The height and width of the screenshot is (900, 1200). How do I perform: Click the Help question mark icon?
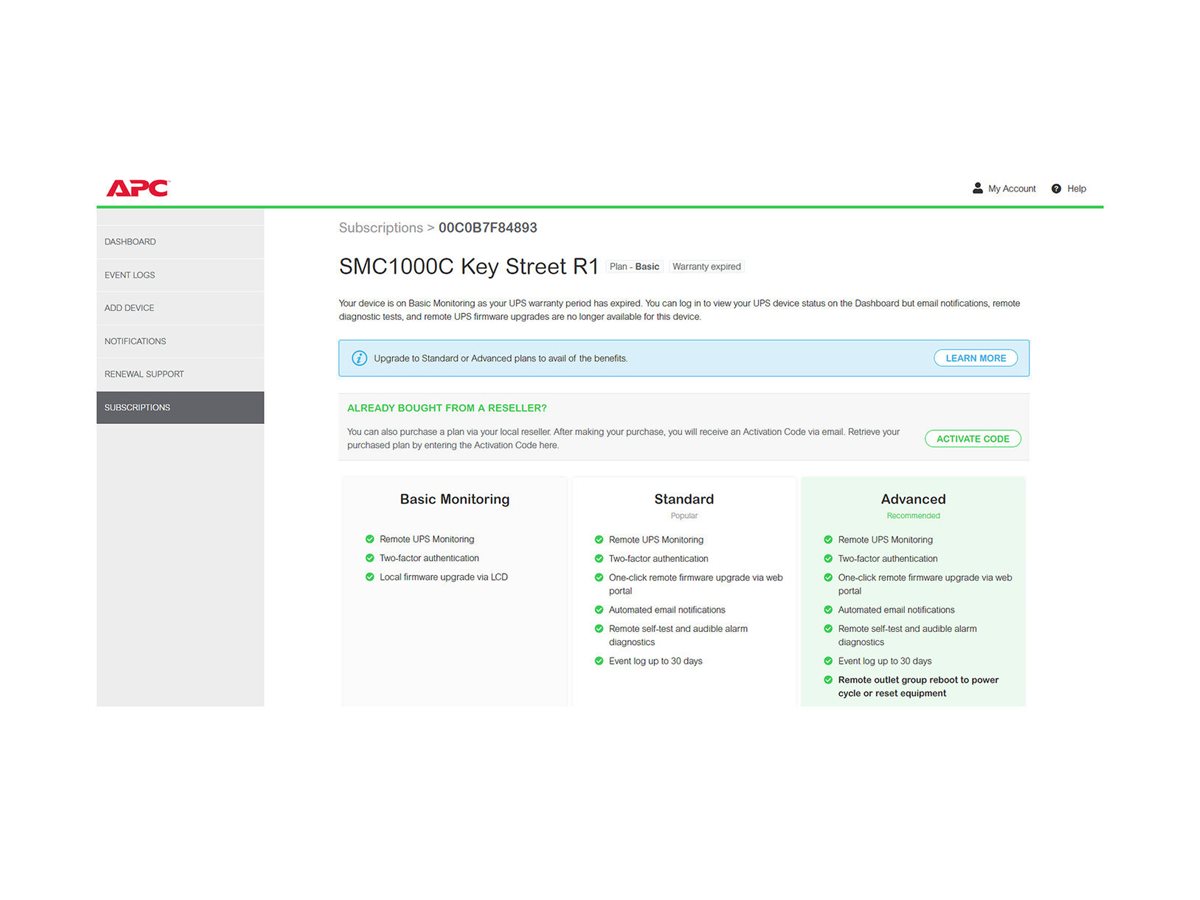pyautogui.click(x=1056, y=188)
